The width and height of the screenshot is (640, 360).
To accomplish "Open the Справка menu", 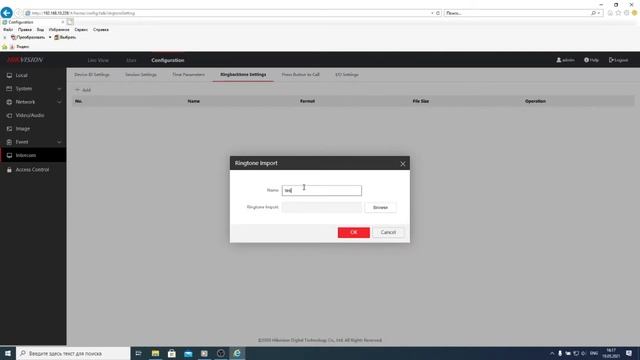I will (x=101, y=30).
